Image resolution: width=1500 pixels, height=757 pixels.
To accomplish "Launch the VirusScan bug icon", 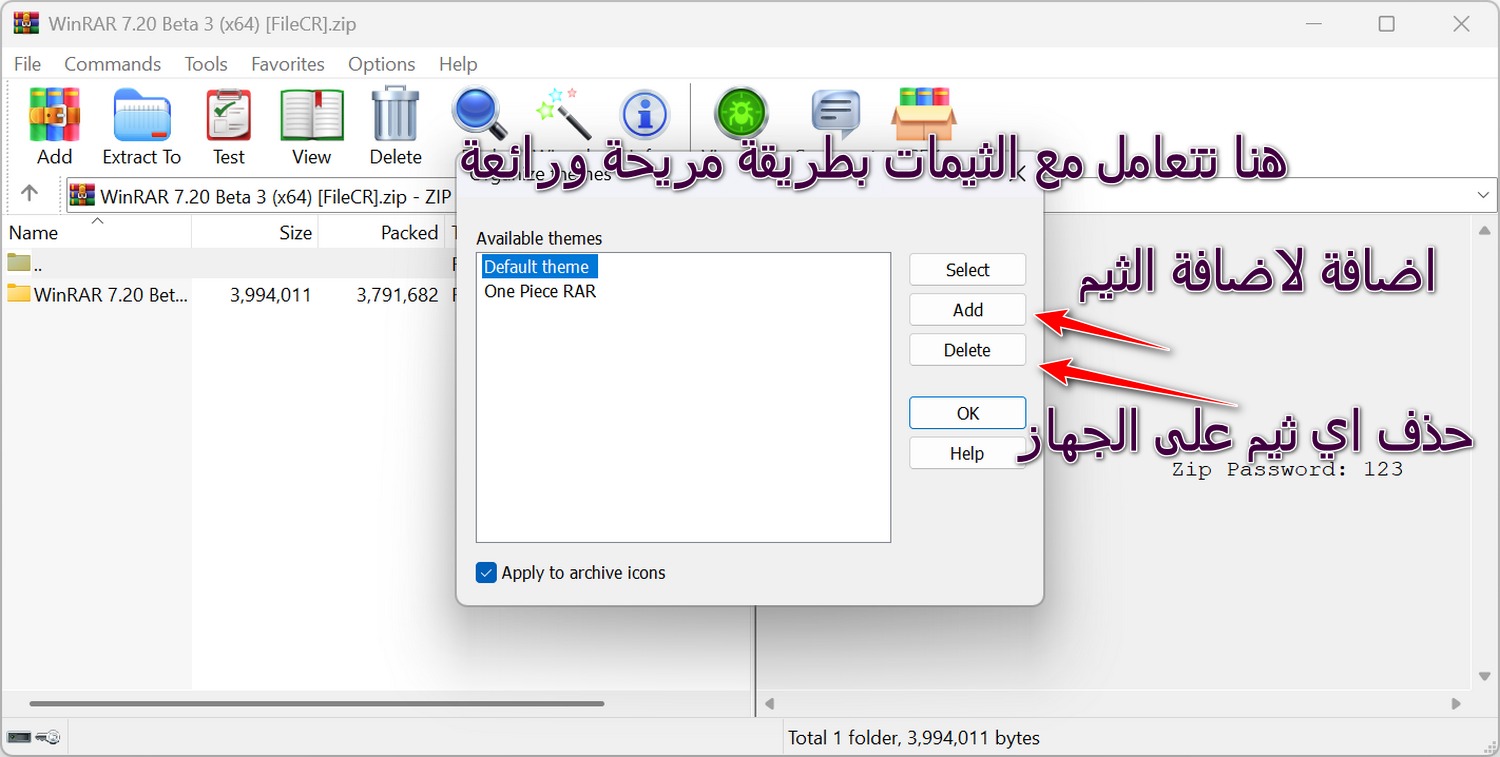I will 740,115.
